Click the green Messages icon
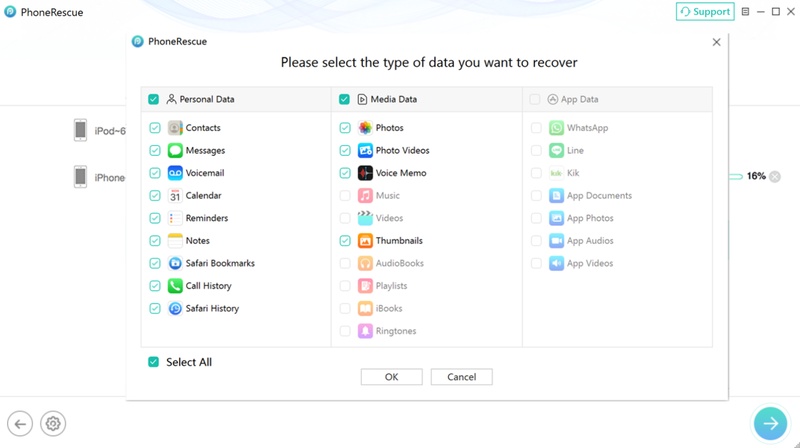 click(x=175, y=151)
